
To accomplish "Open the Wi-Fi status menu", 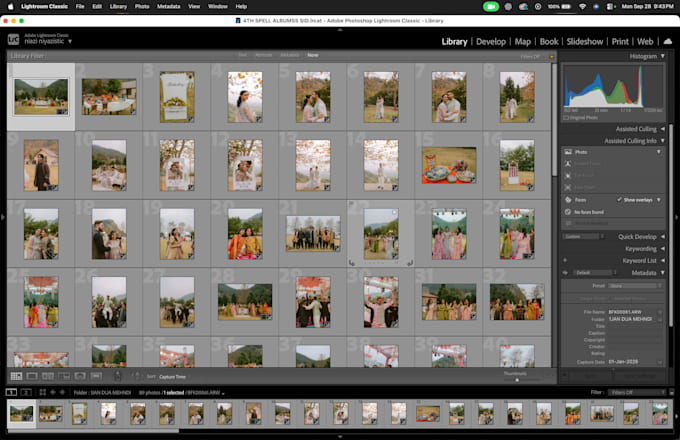I will (x=582, y=7).
